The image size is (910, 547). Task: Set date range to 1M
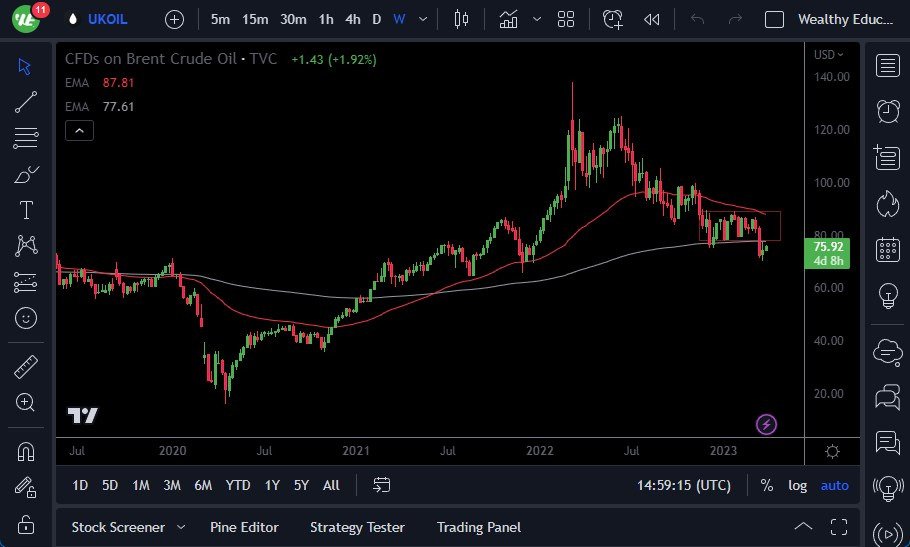pos(141,485)
